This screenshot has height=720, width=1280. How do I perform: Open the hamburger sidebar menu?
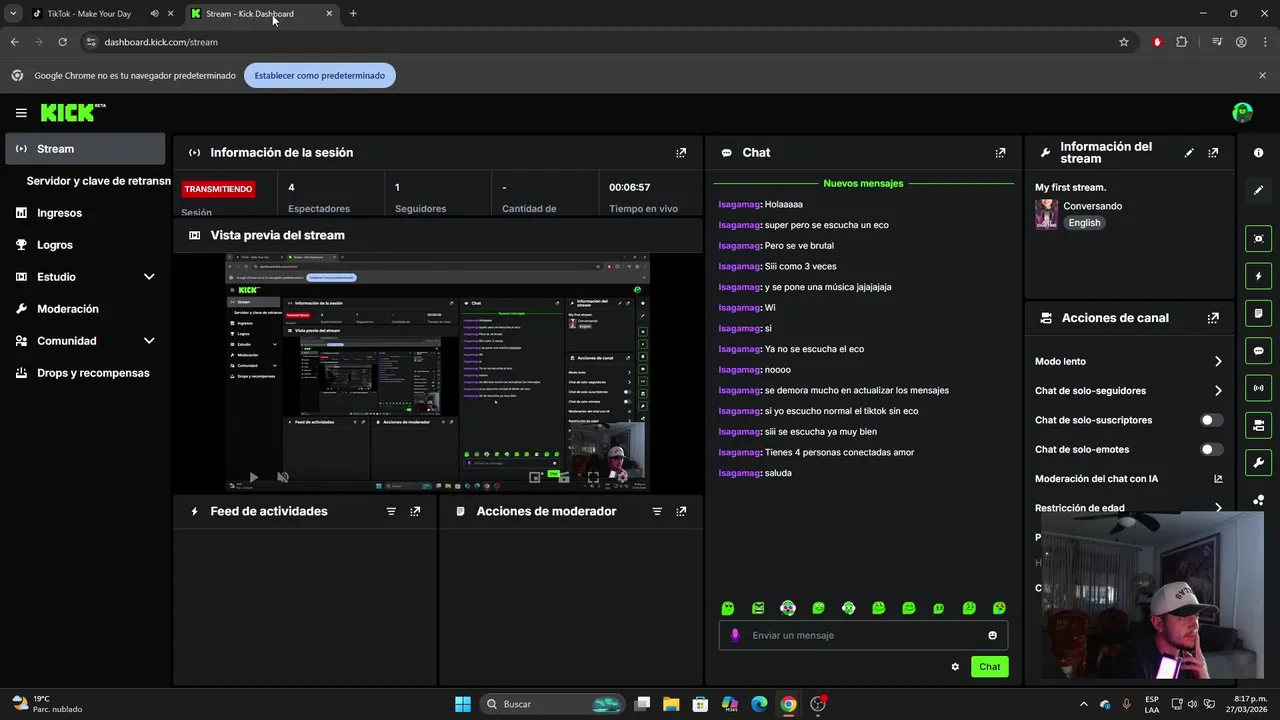coord(21,113)
